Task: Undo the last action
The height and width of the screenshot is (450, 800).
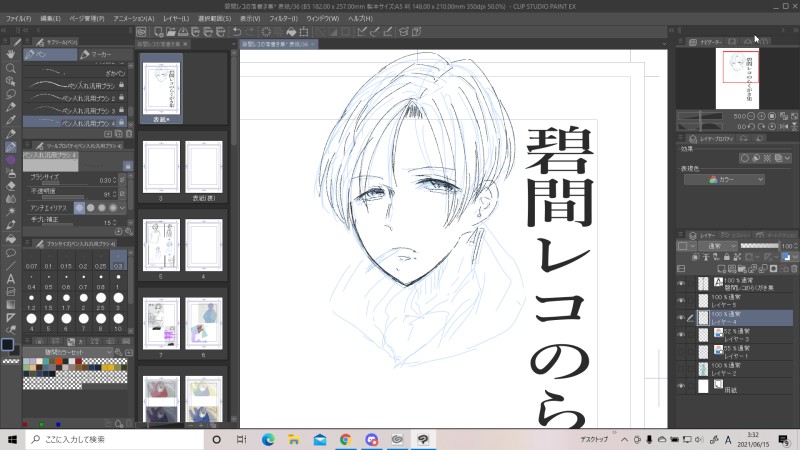Action: click(237, 32)
